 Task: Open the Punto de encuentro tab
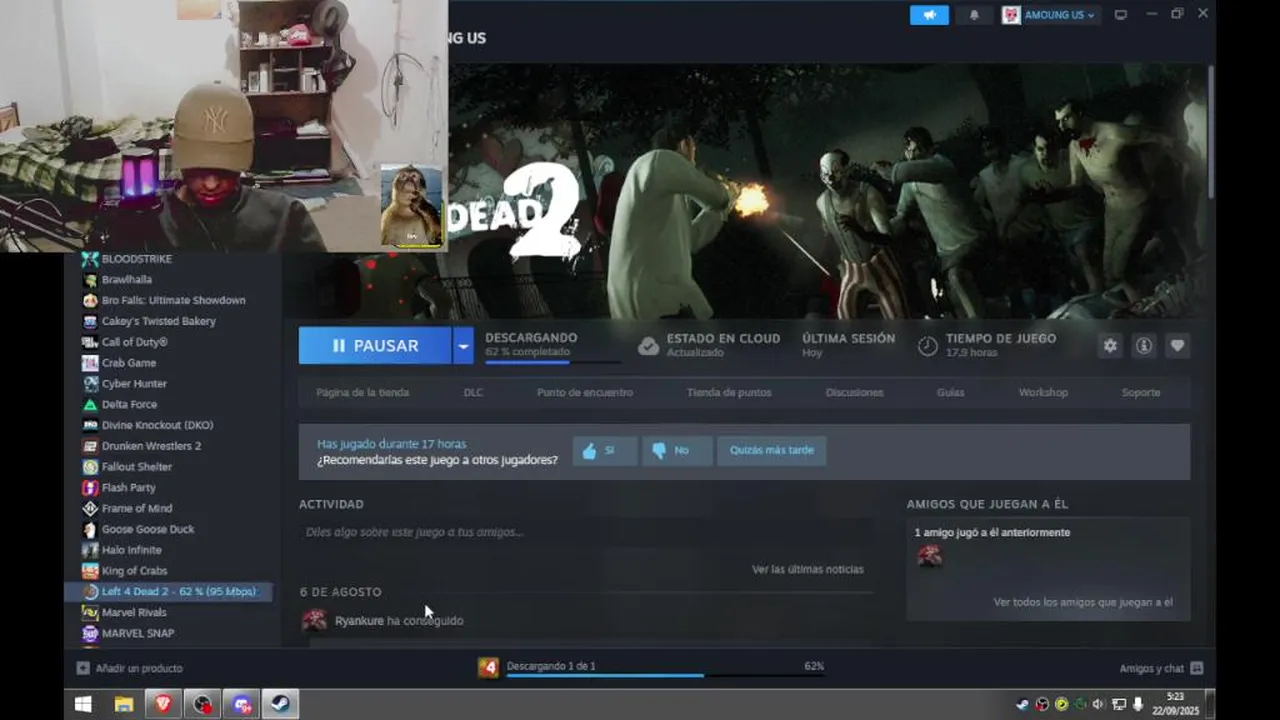(x=585, y=392)
